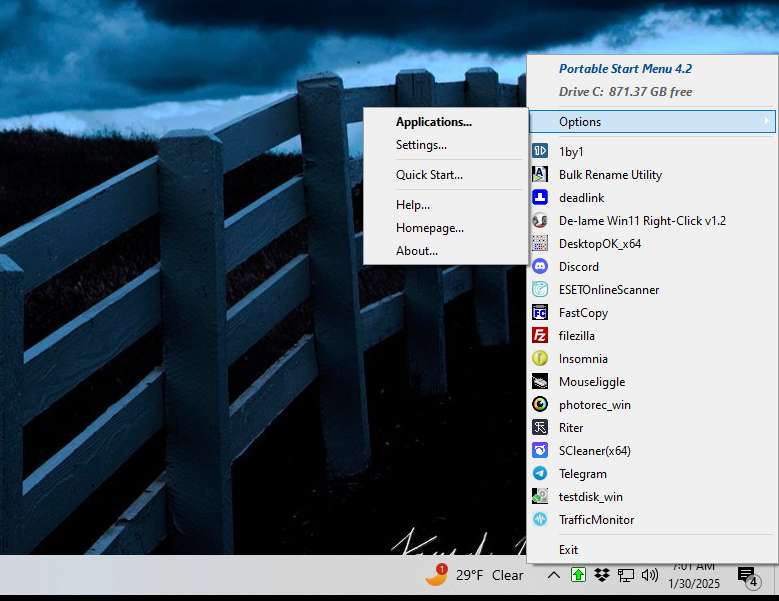Click the DesktopOK_x64 icon
The image size is (779, 601).
[x=540, y=243]
